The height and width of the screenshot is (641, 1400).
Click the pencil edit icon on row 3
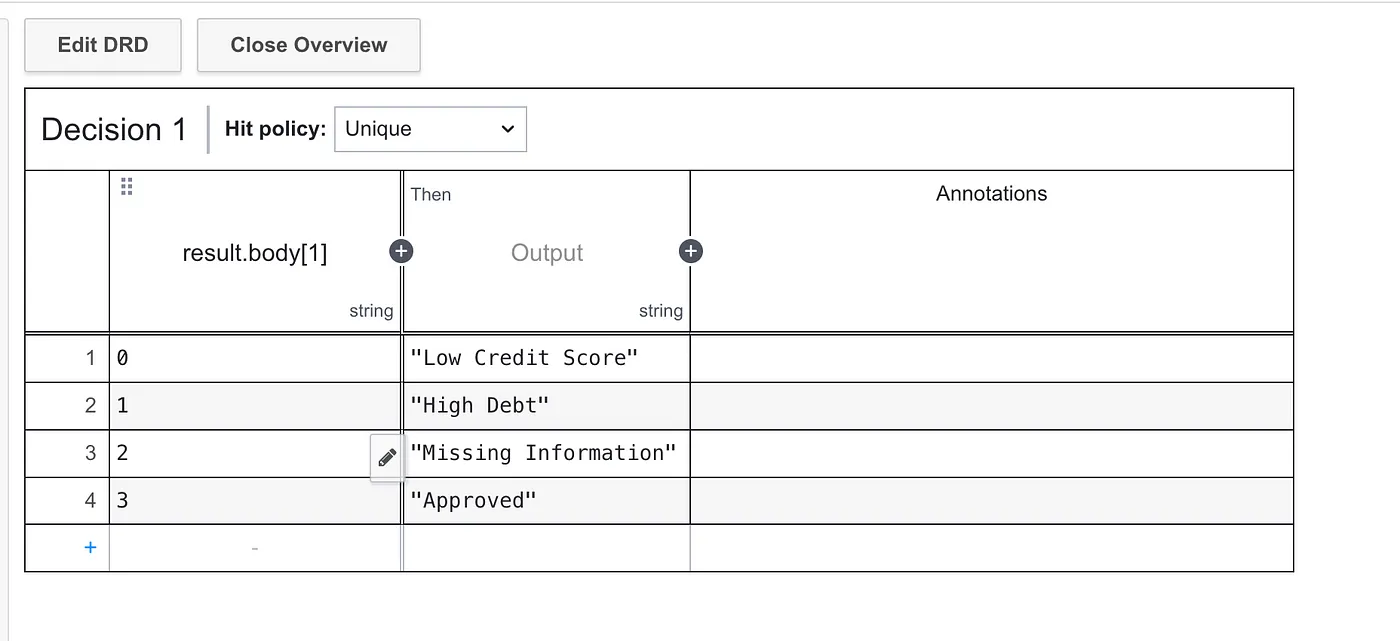pos(387,458)
